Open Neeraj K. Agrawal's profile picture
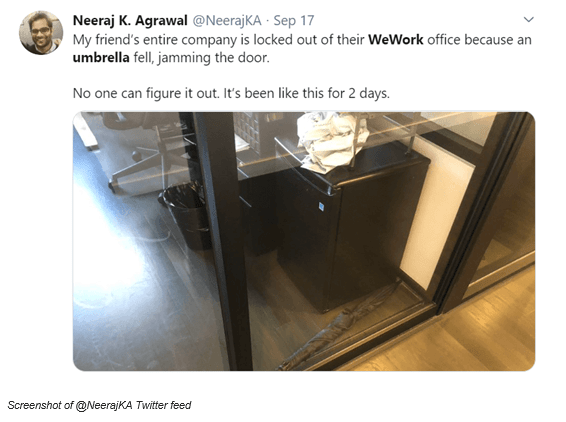Viewport: 566px width, 422px height. coord(41,32)
